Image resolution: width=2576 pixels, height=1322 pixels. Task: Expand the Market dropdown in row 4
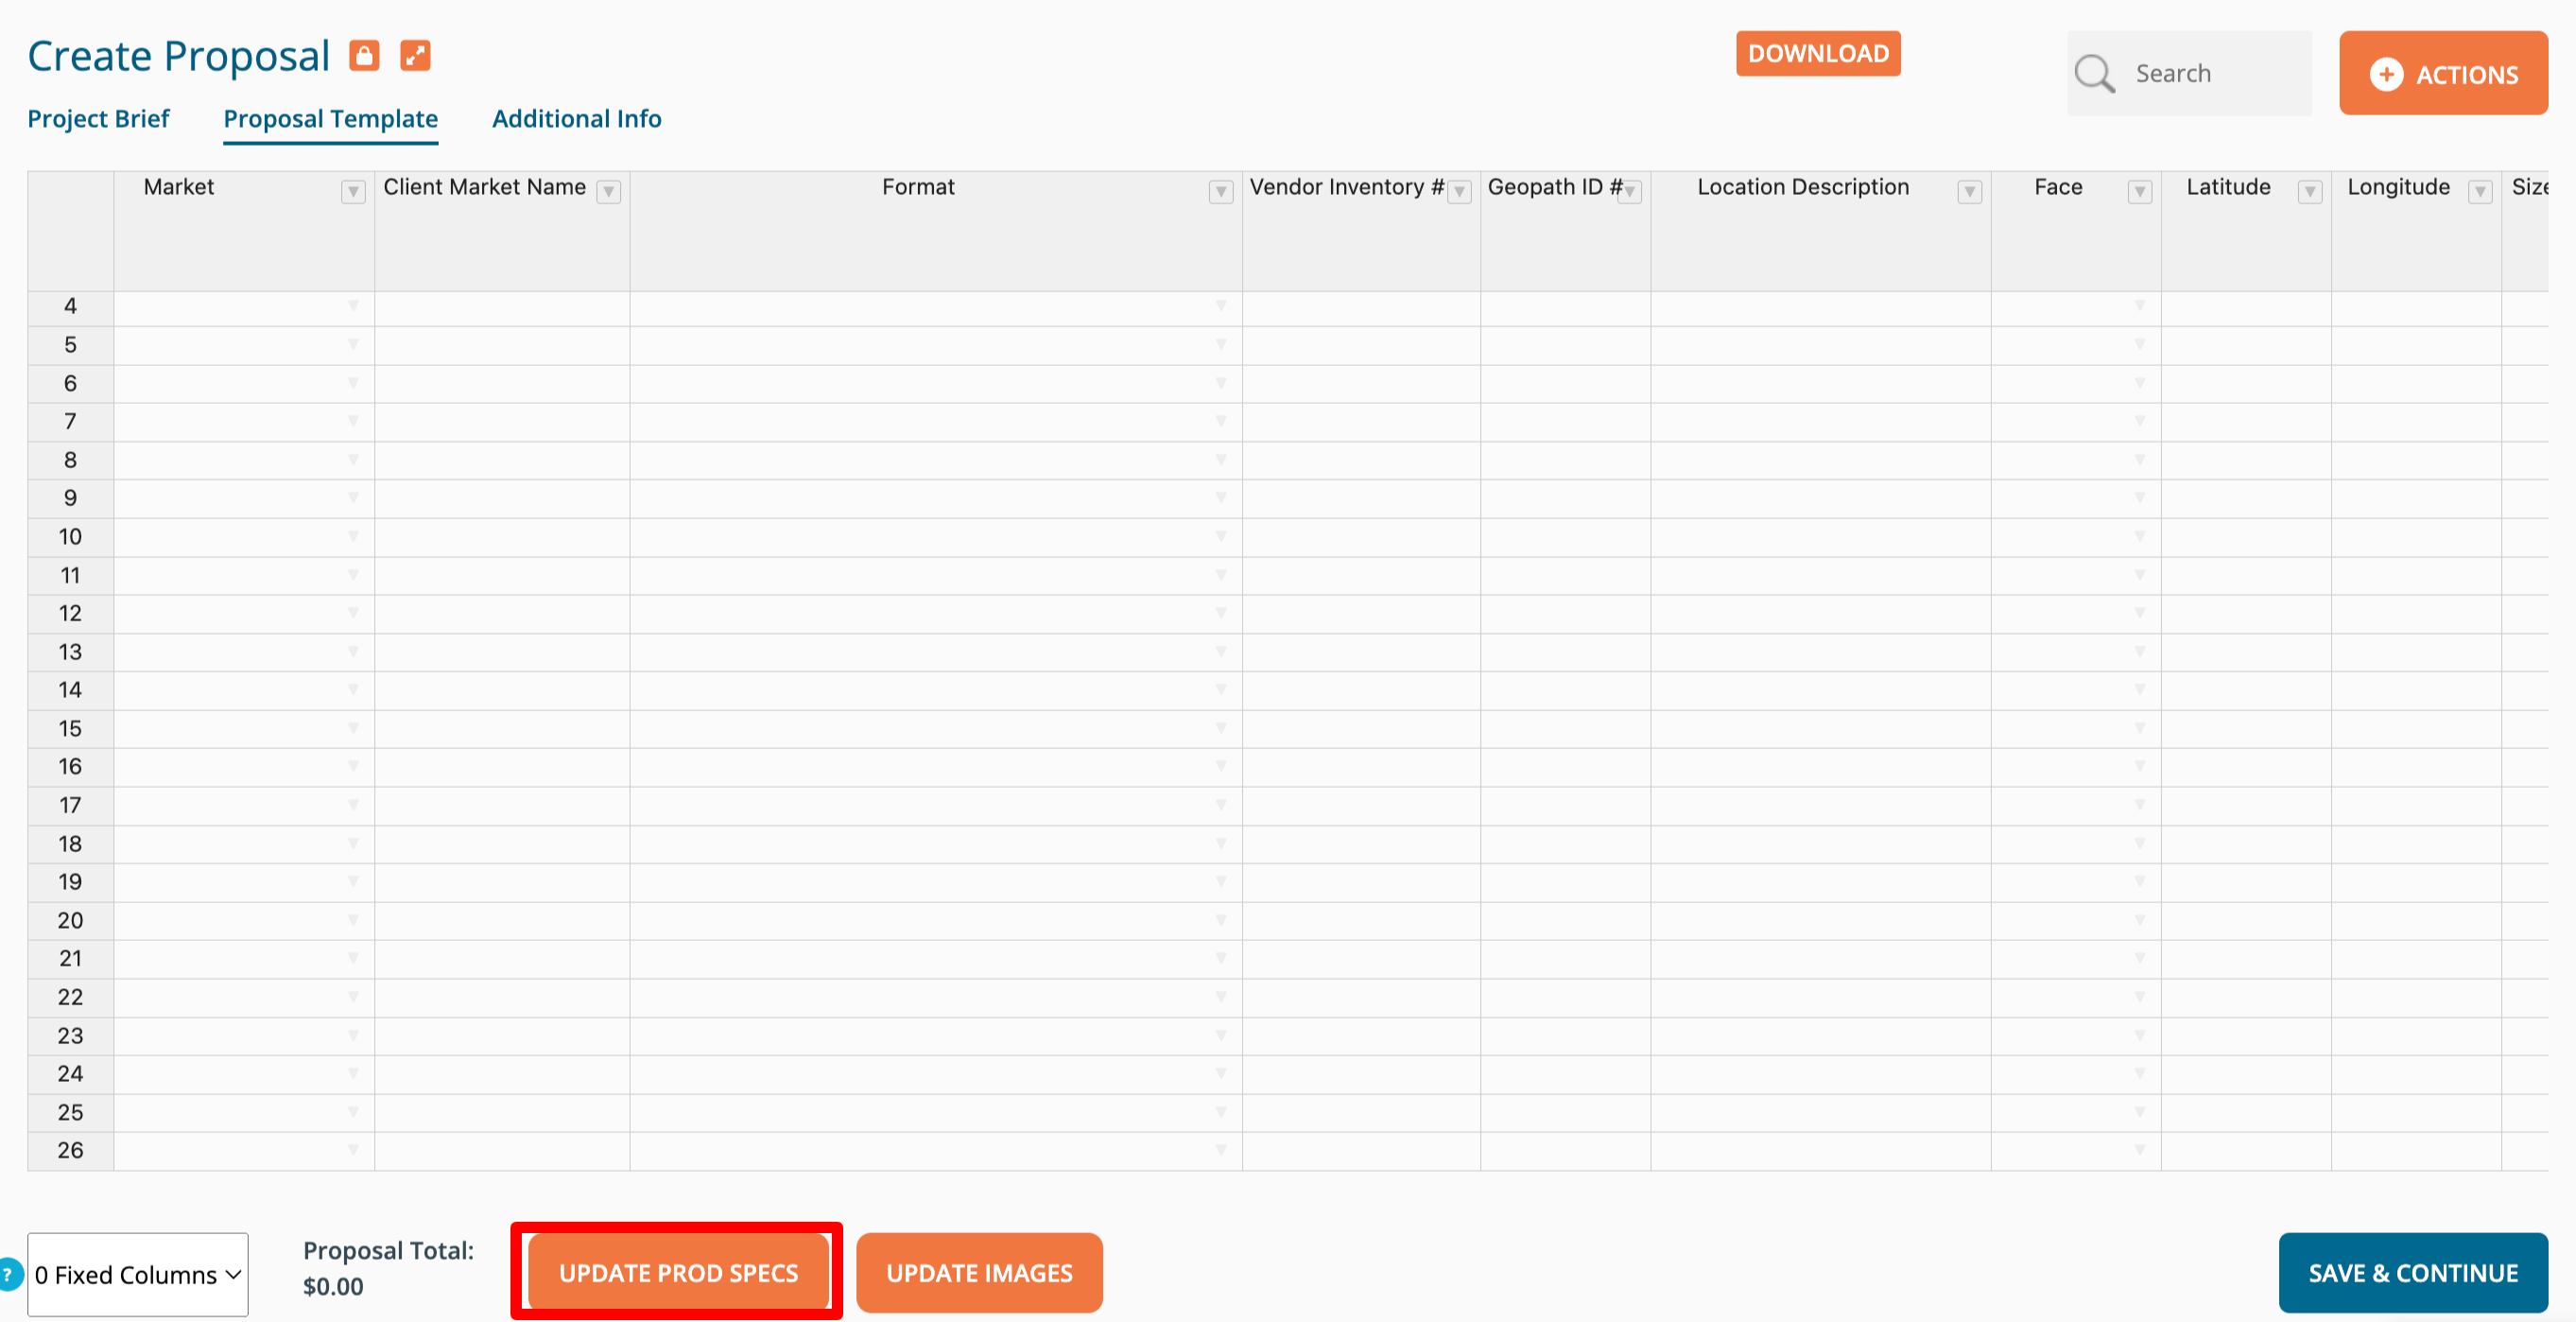[x=353, y=306]
